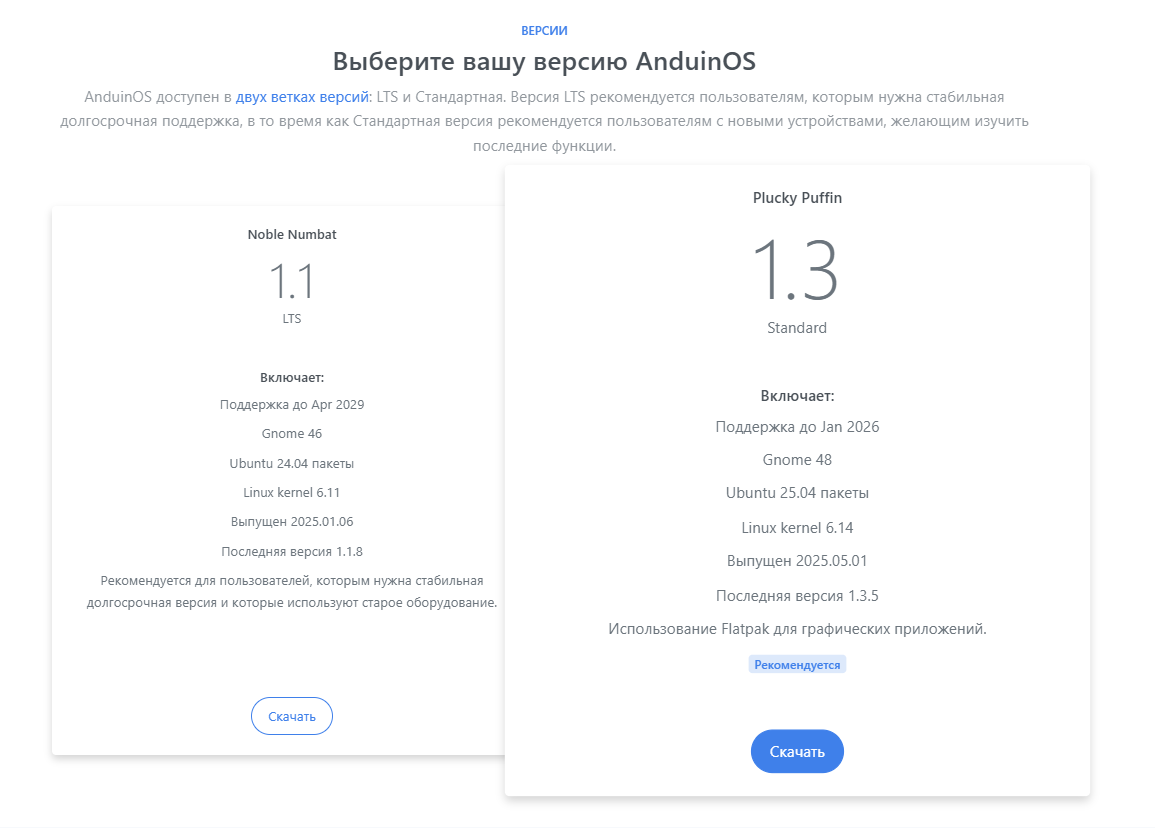1155x828 pixels.
Task: Click the blue "Рекомендуется" badge
Action: [797, 664]
